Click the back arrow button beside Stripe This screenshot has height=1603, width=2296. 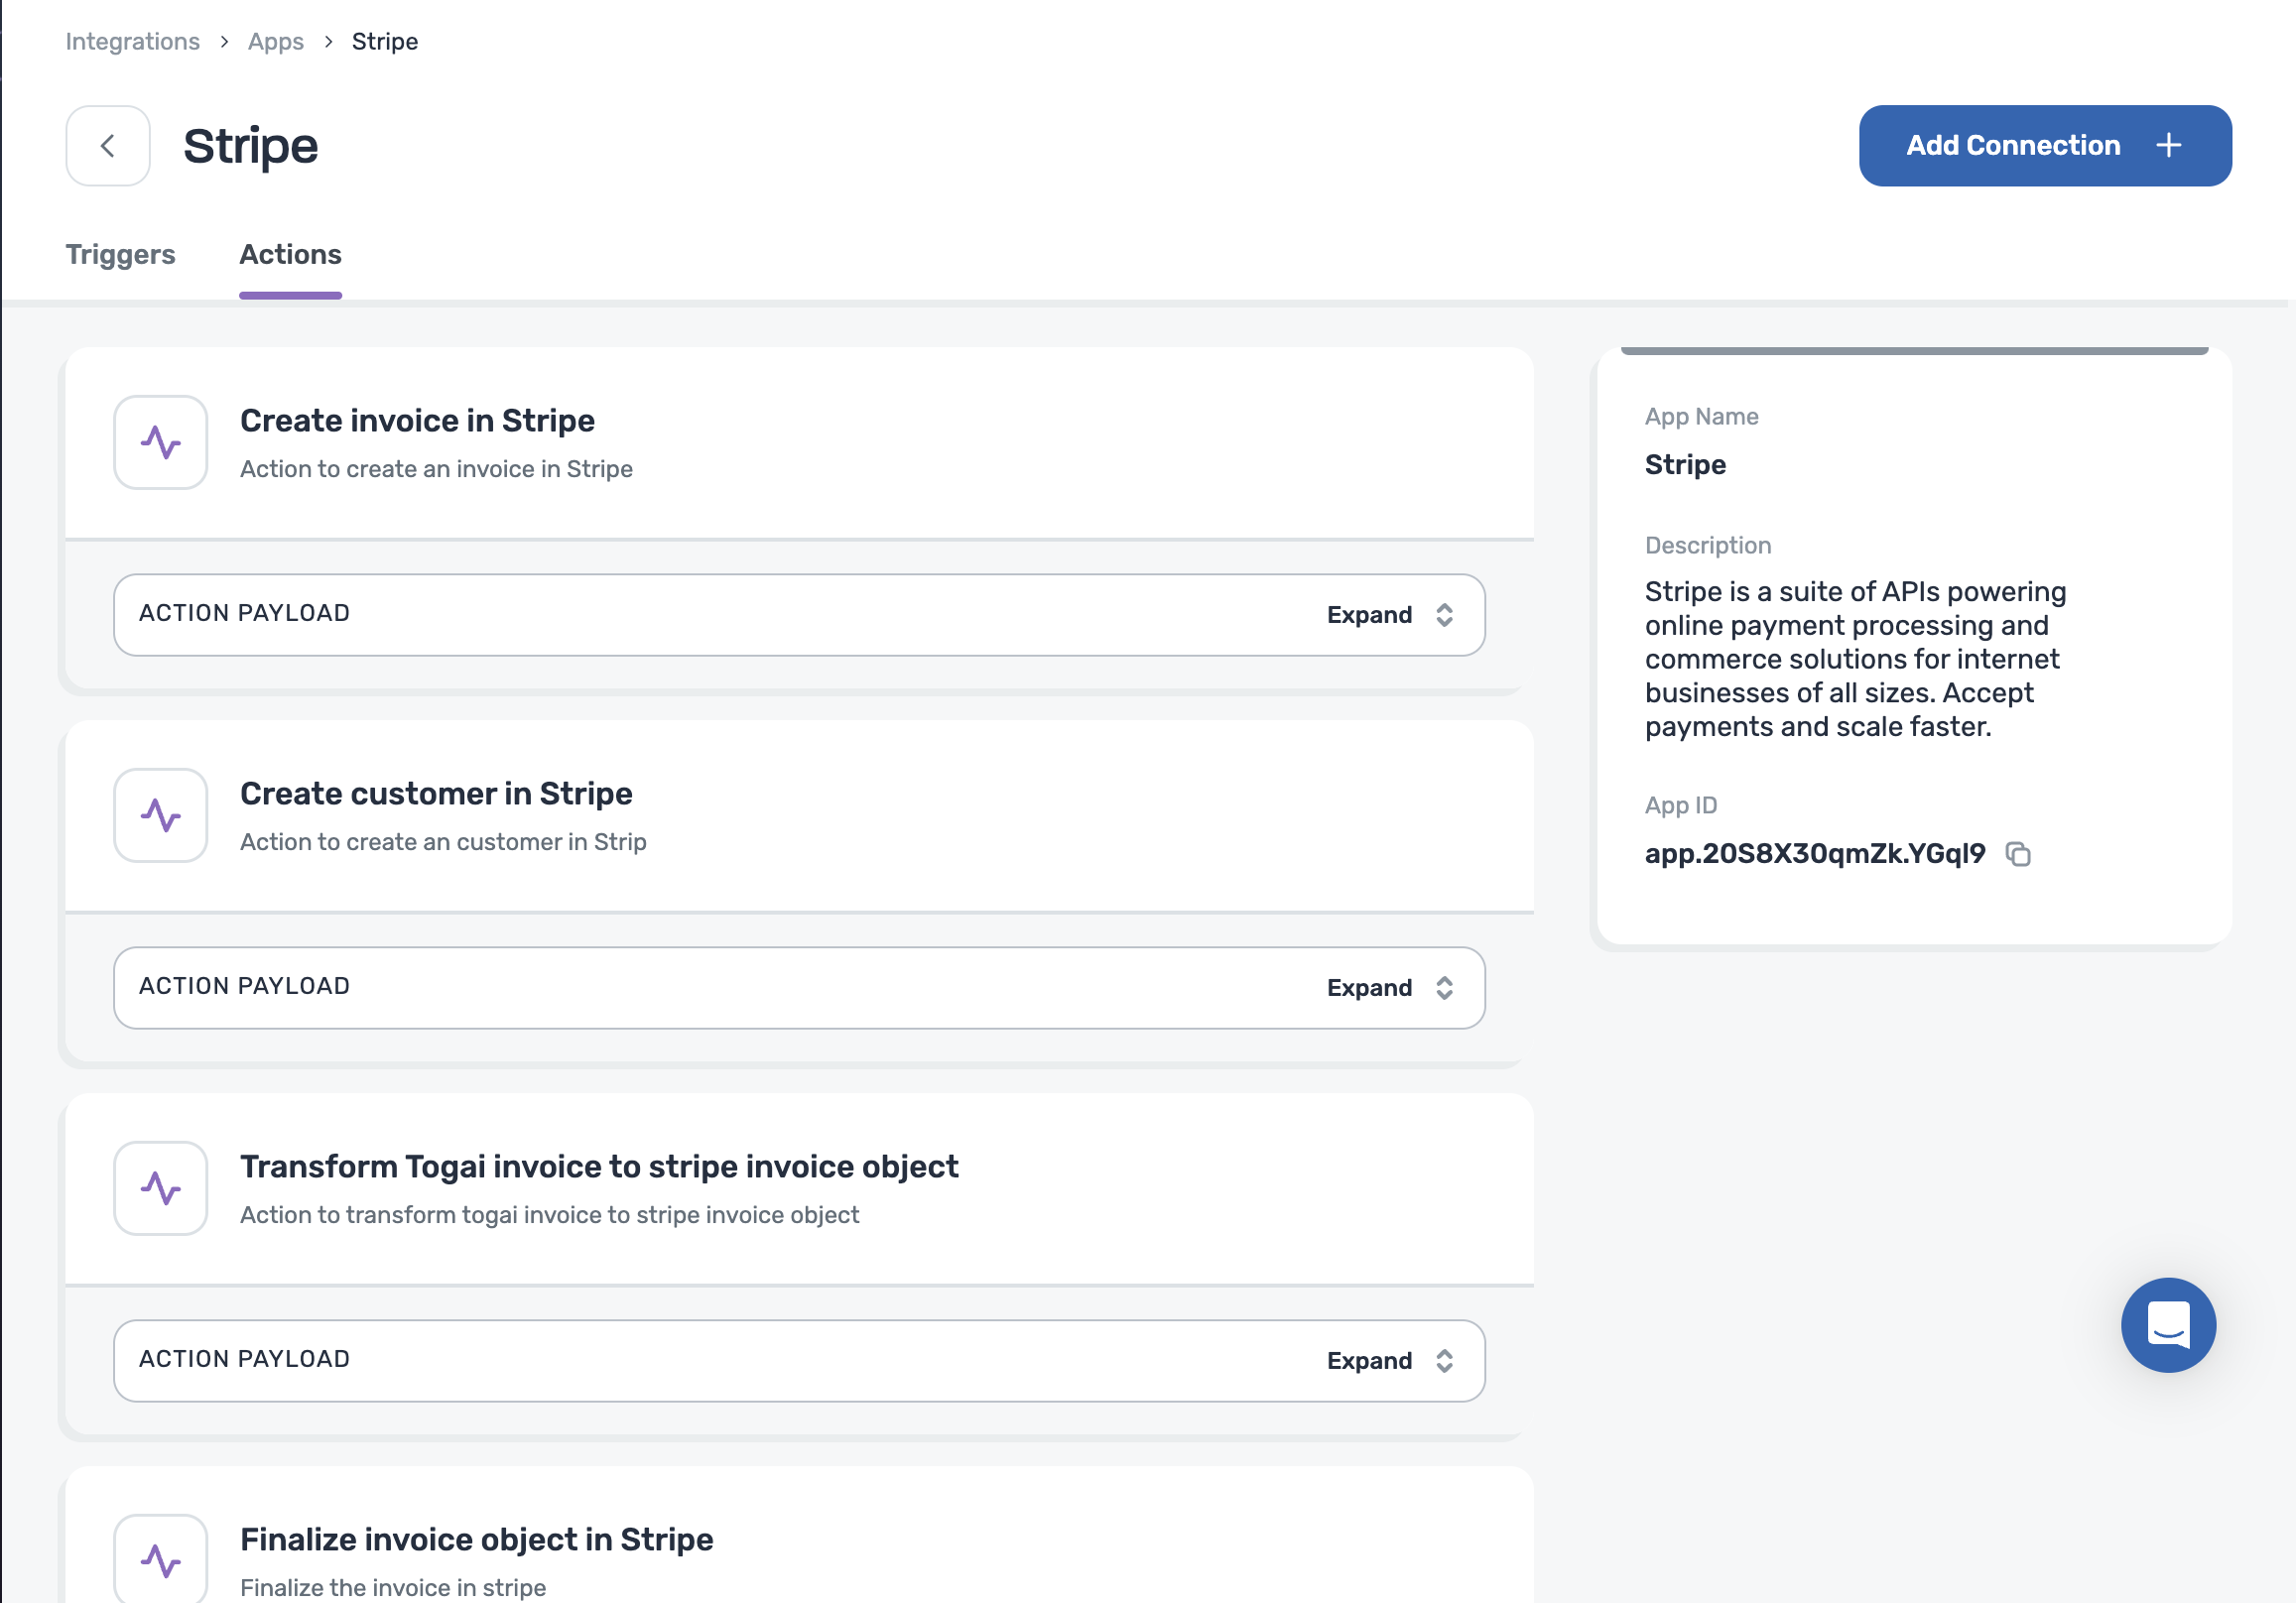(108, 146)
